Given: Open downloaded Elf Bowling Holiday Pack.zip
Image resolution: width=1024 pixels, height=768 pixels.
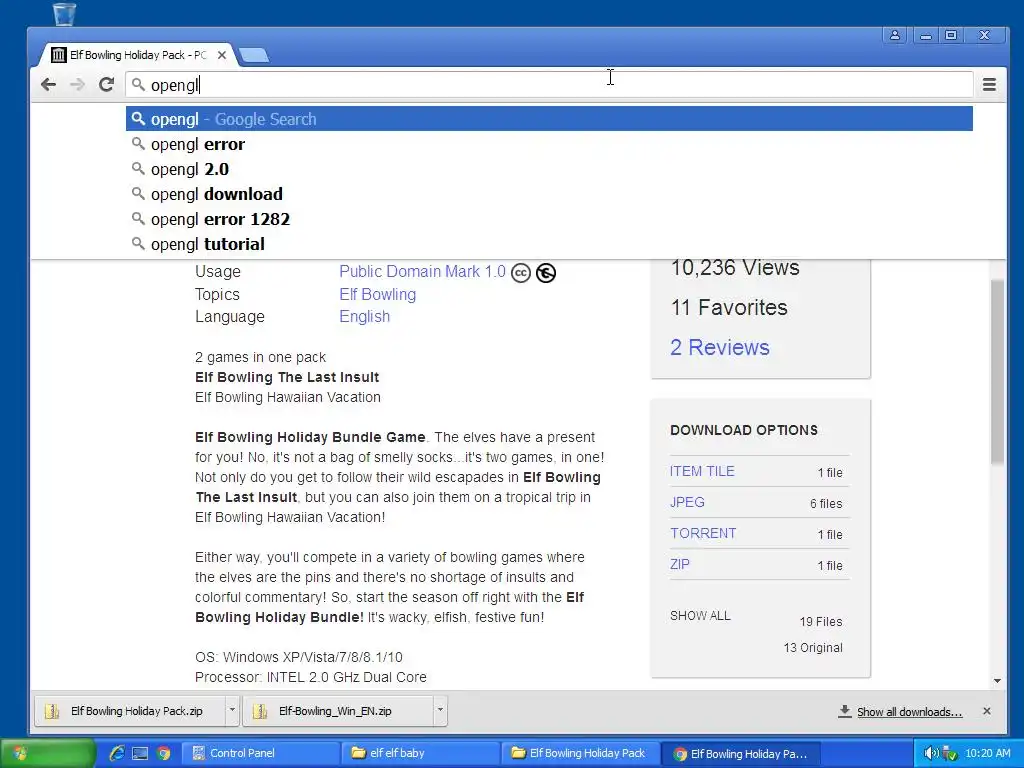Looking at the screenshot, I should 129,711.
